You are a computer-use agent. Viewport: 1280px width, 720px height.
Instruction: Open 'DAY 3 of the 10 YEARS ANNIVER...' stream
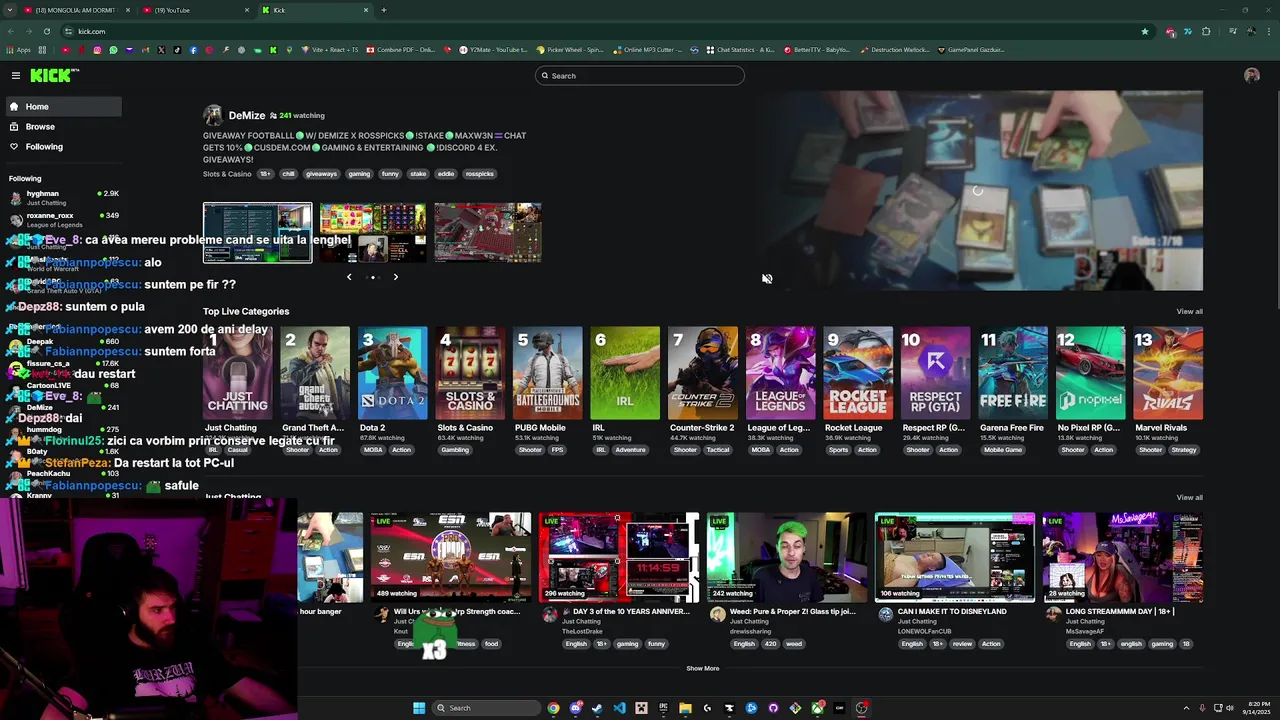[619, 558]
